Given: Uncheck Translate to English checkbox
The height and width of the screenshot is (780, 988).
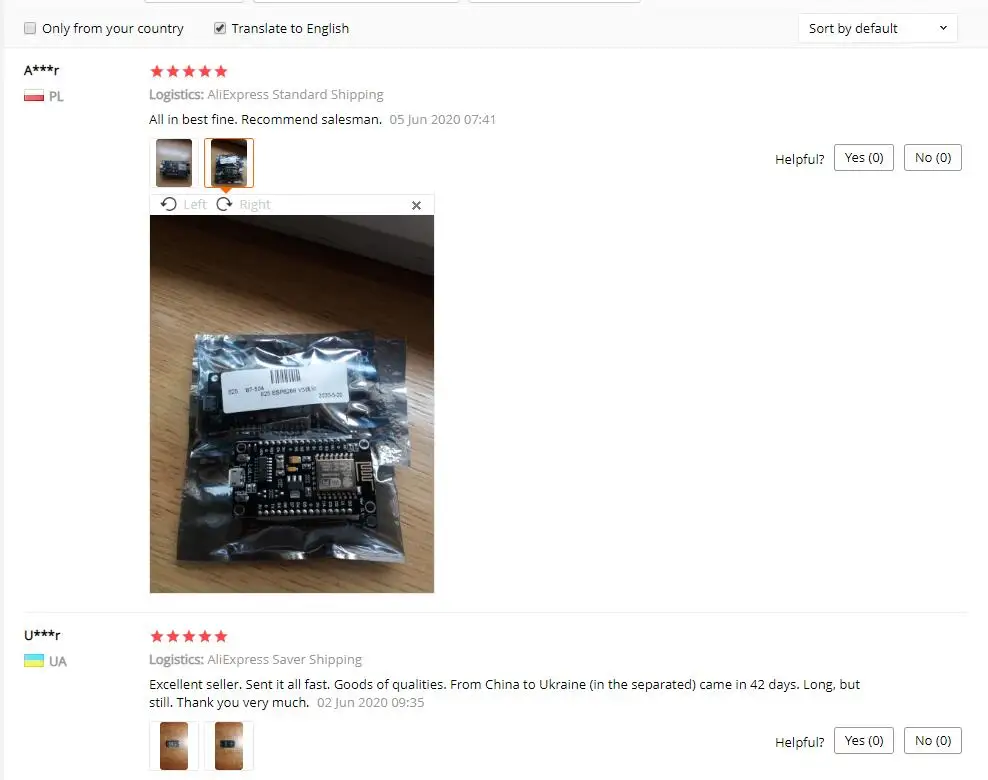Looking at the screenshot, I should (x=219, y=28).
